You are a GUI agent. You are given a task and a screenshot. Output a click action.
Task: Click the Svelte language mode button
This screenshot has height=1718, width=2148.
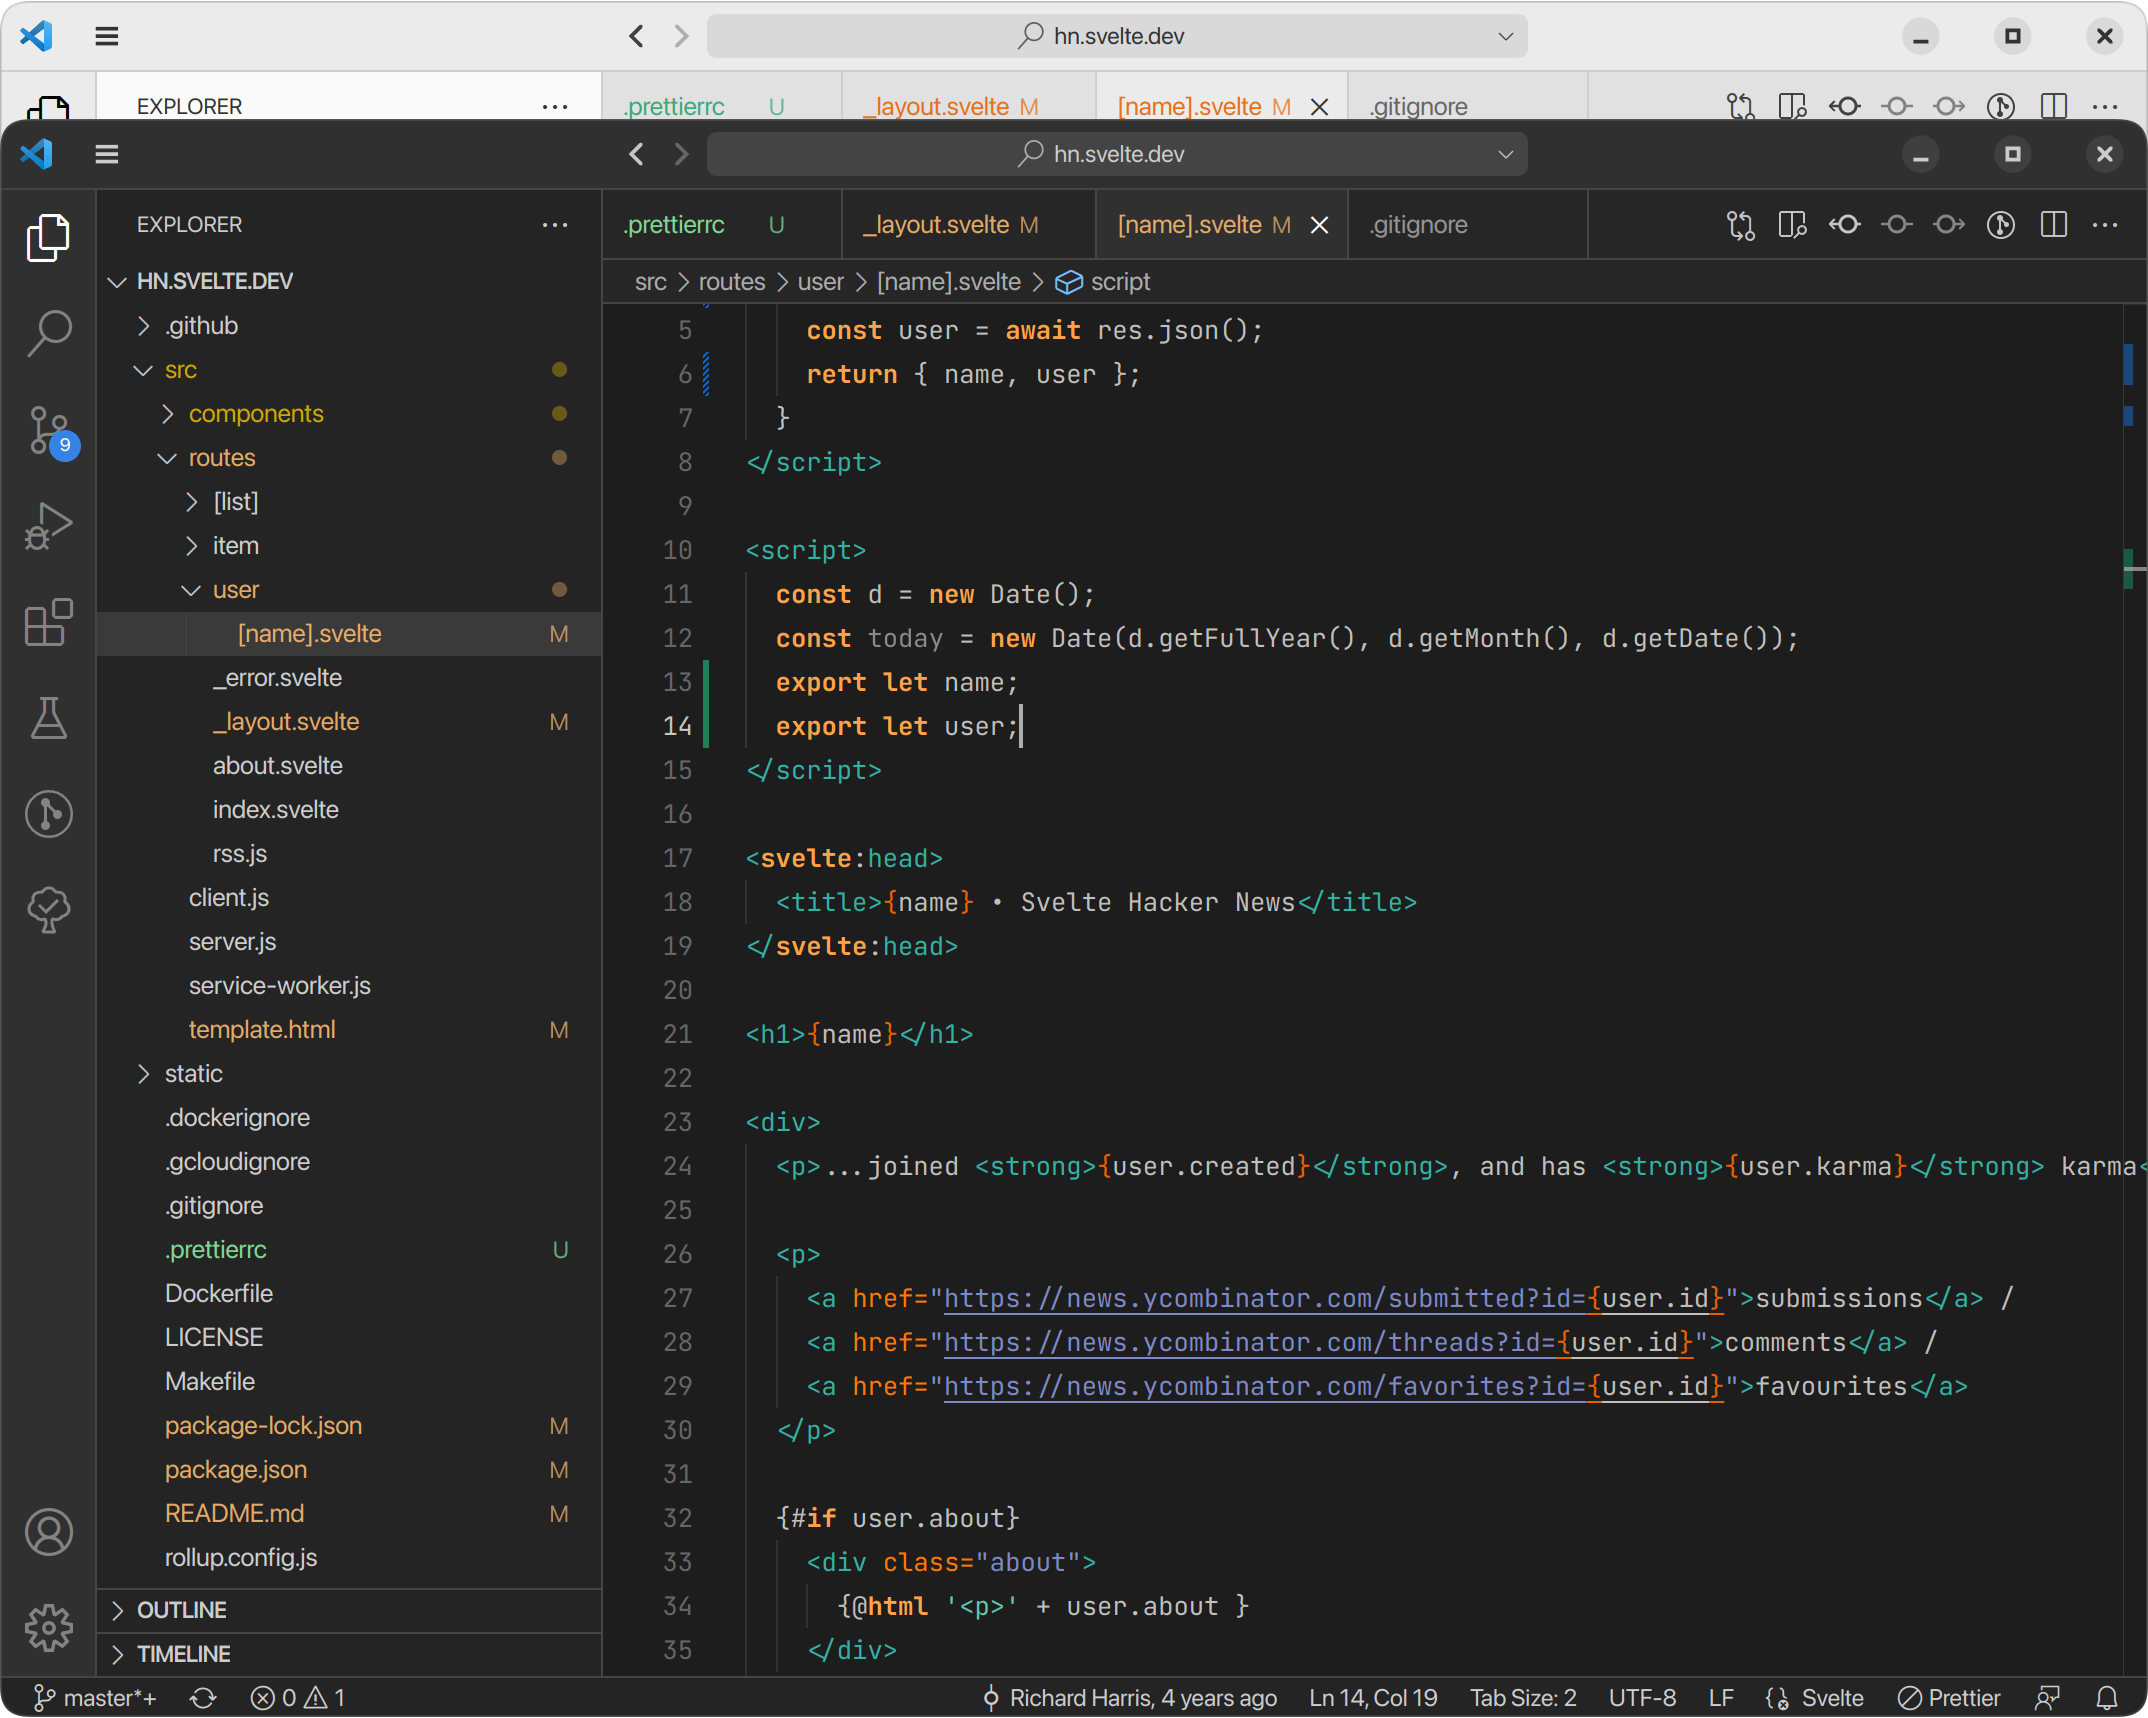1831,1698
